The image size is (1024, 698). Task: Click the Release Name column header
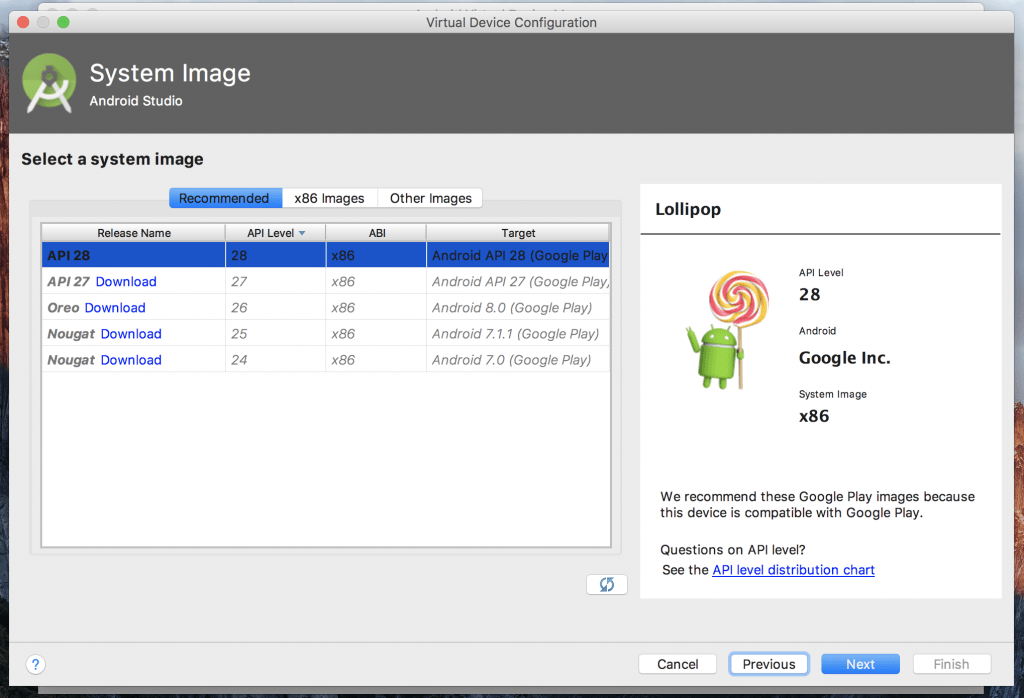[134, 233]
